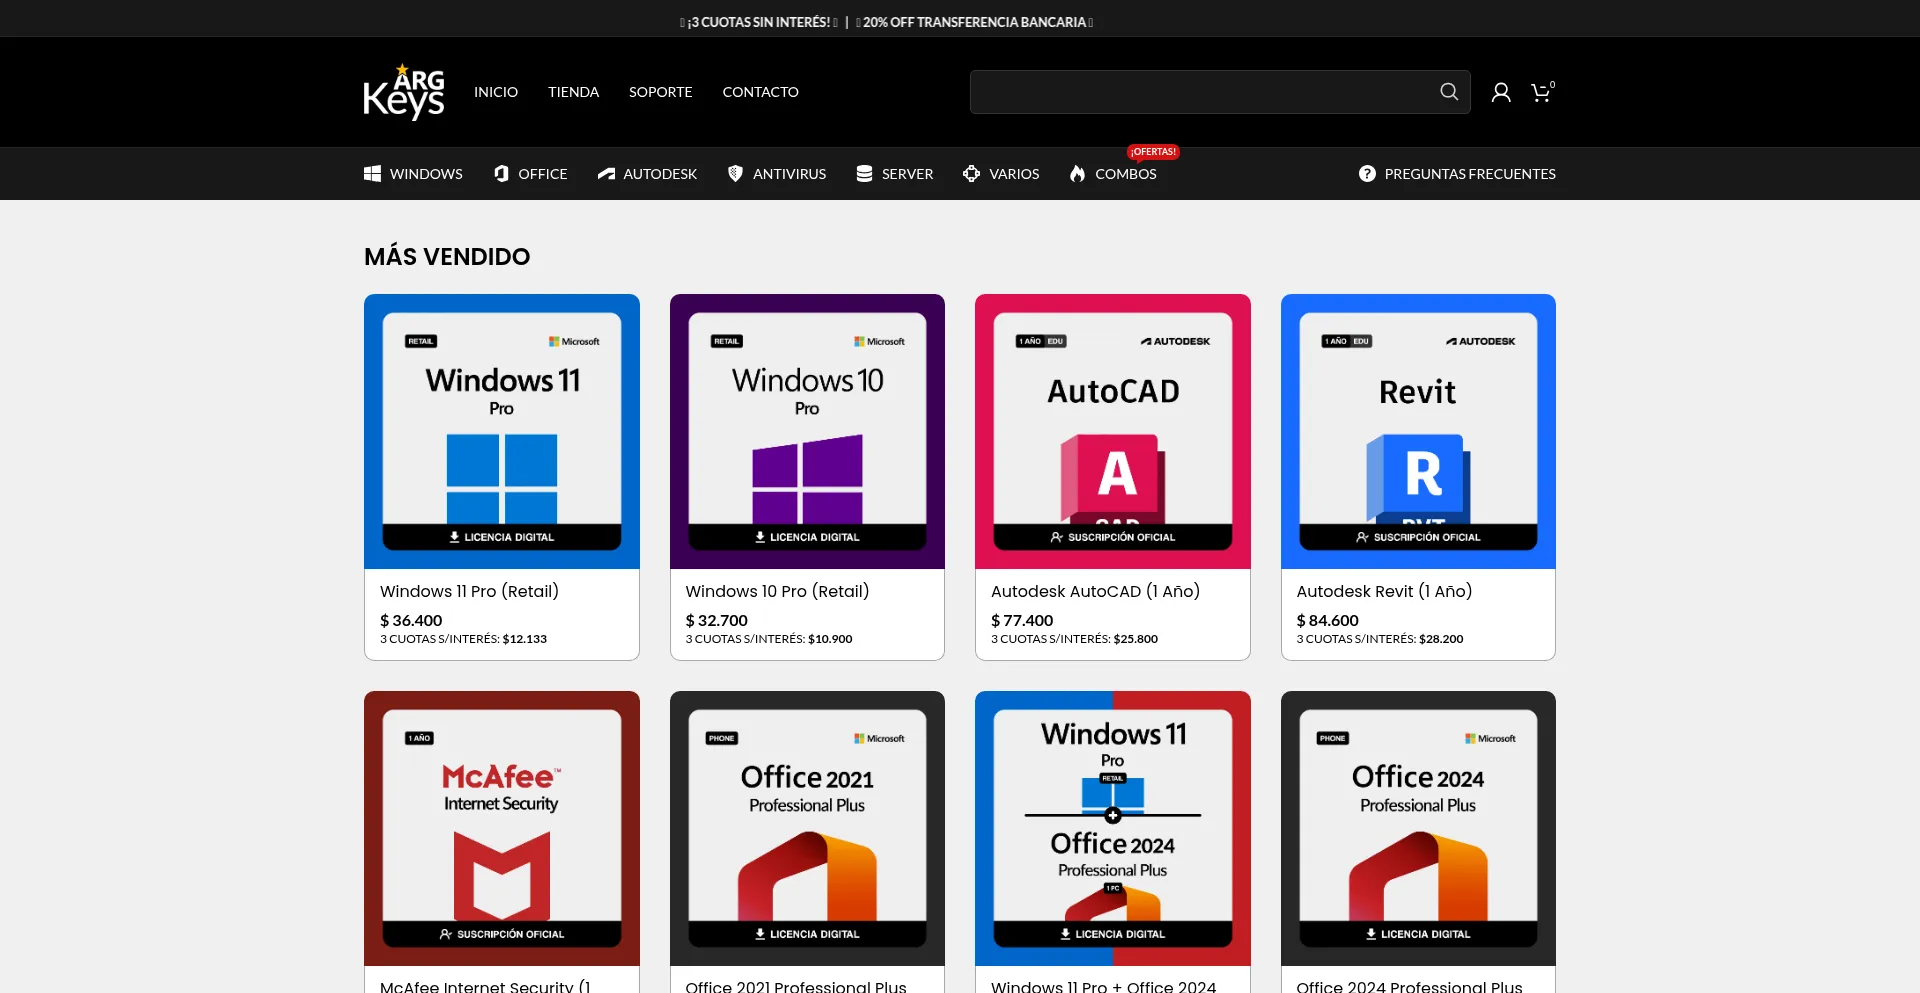Go to the Tienda page

point(573,92)
